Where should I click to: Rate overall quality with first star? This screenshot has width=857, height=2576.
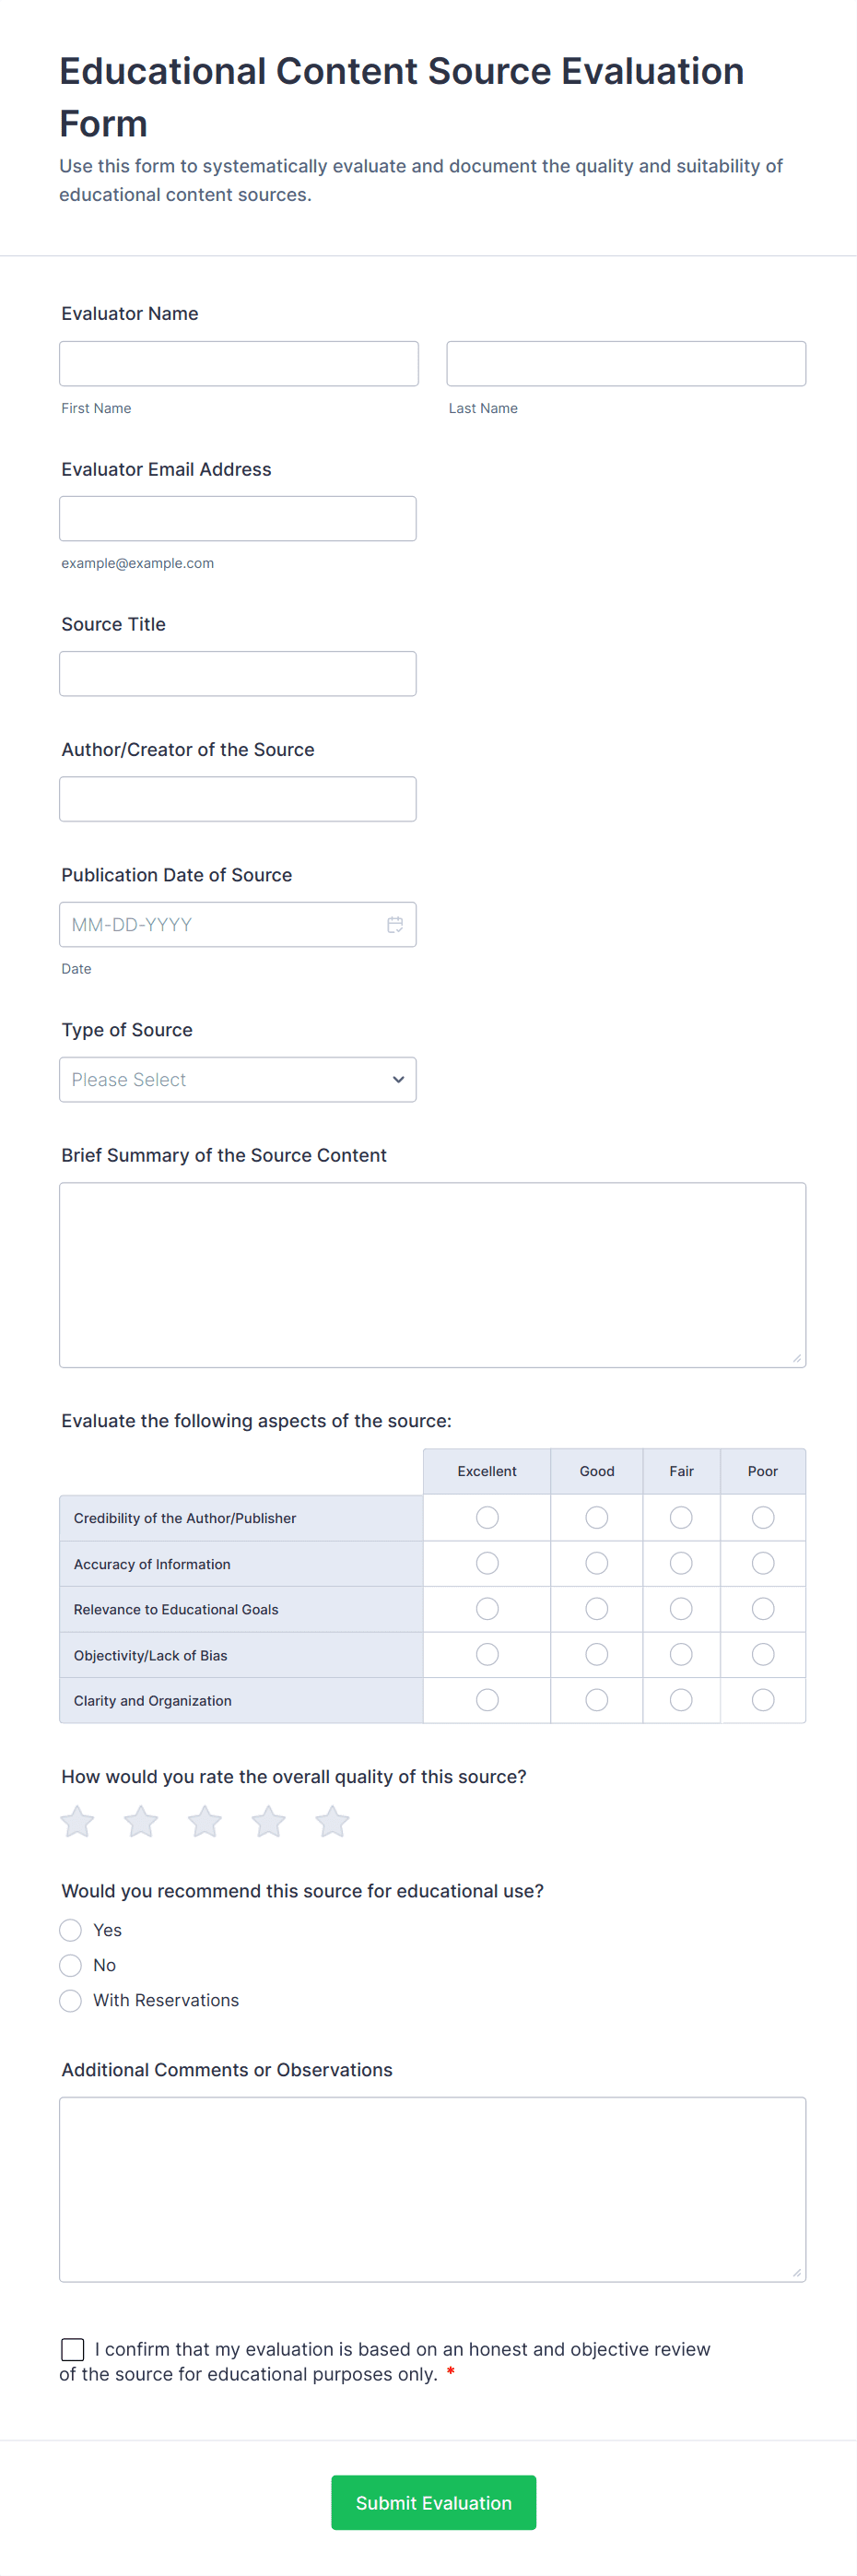(x=77, y=1821)
